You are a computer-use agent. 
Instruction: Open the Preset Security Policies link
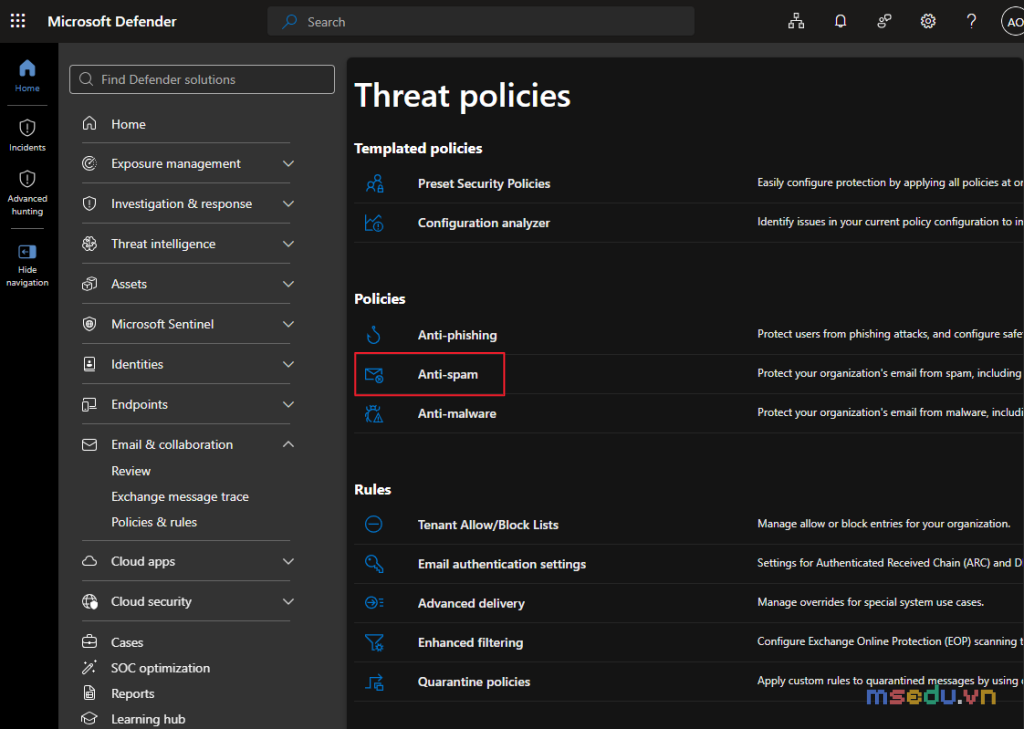[484, 184]
